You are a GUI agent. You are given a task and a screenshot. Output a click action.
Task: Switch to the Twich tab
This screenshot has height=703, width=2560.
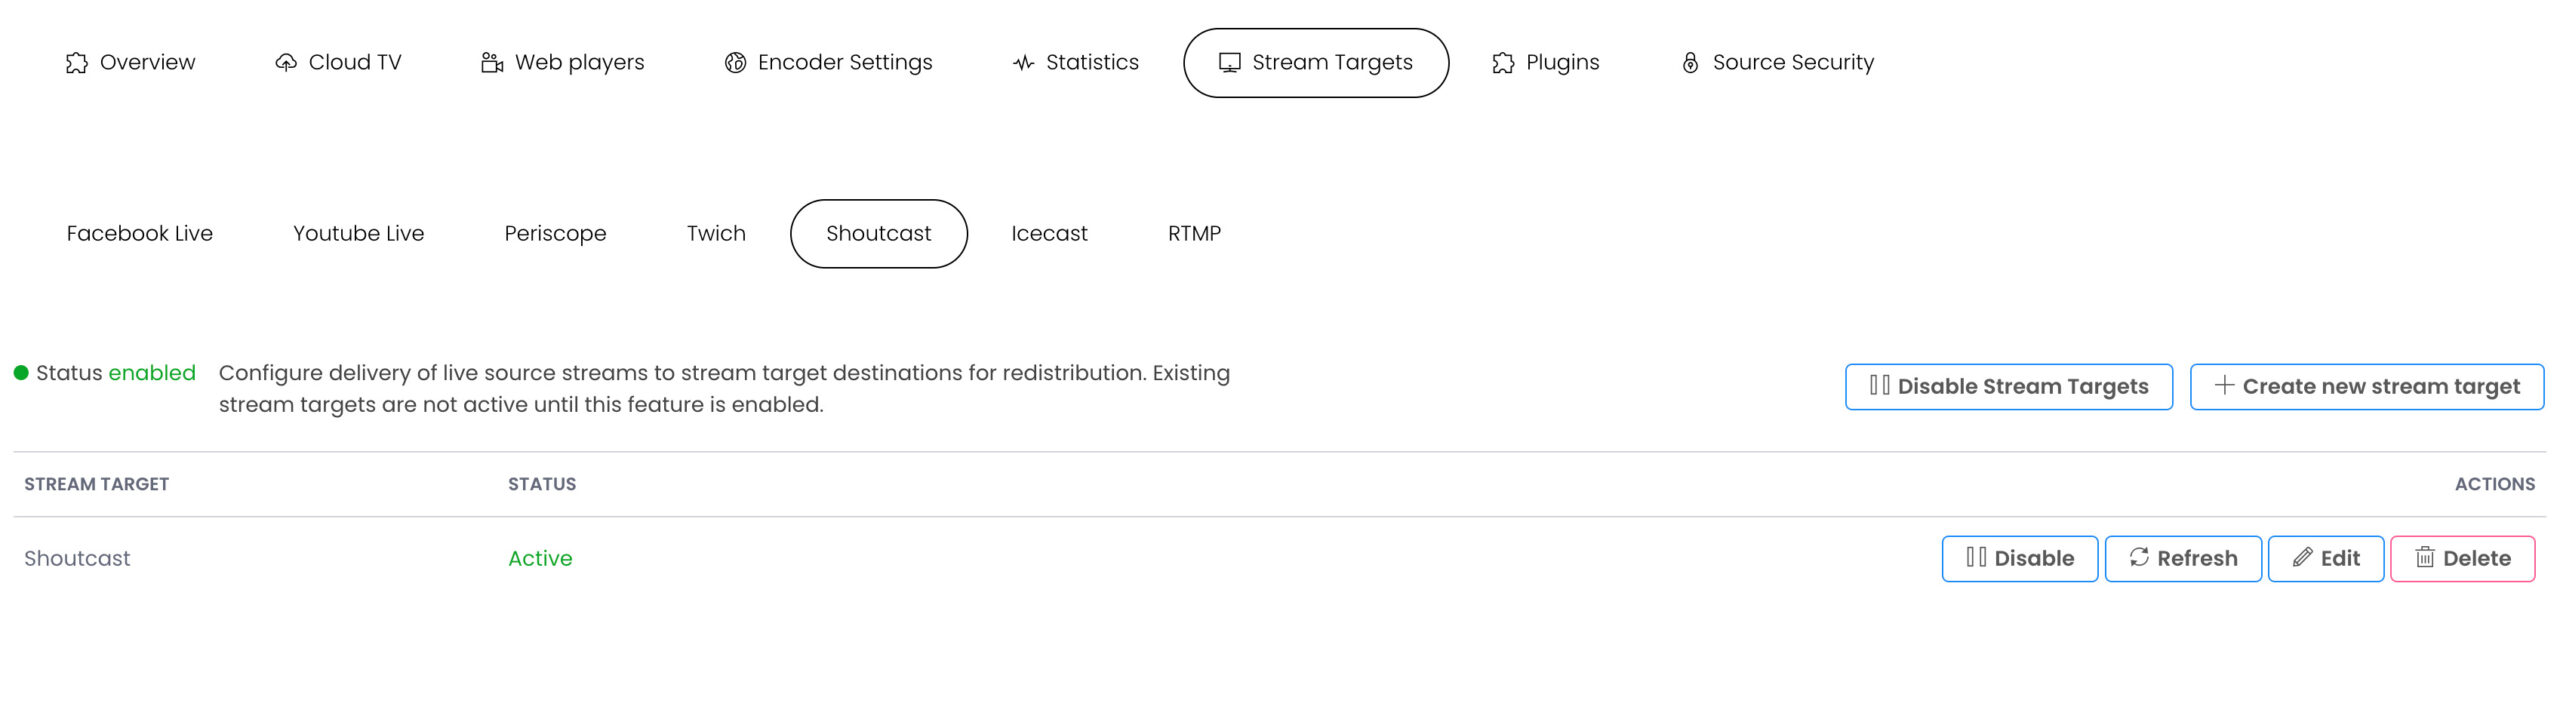716,234
